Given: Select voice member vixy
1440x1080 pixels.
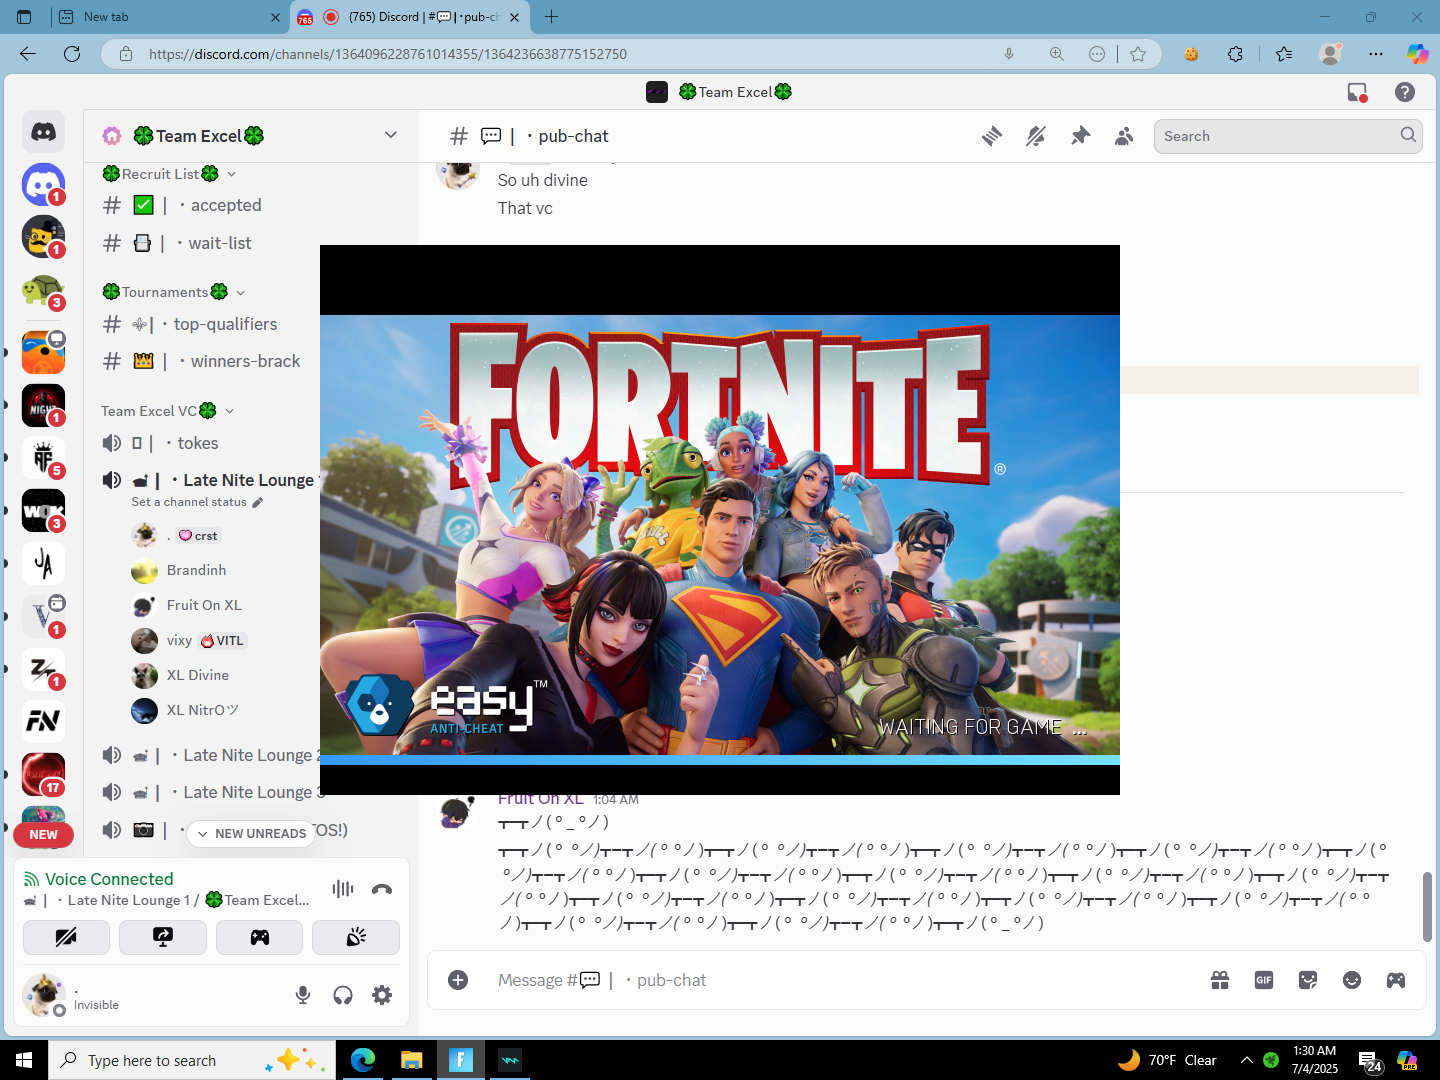Looking at the screenshot, I should (x=179, y=640).
